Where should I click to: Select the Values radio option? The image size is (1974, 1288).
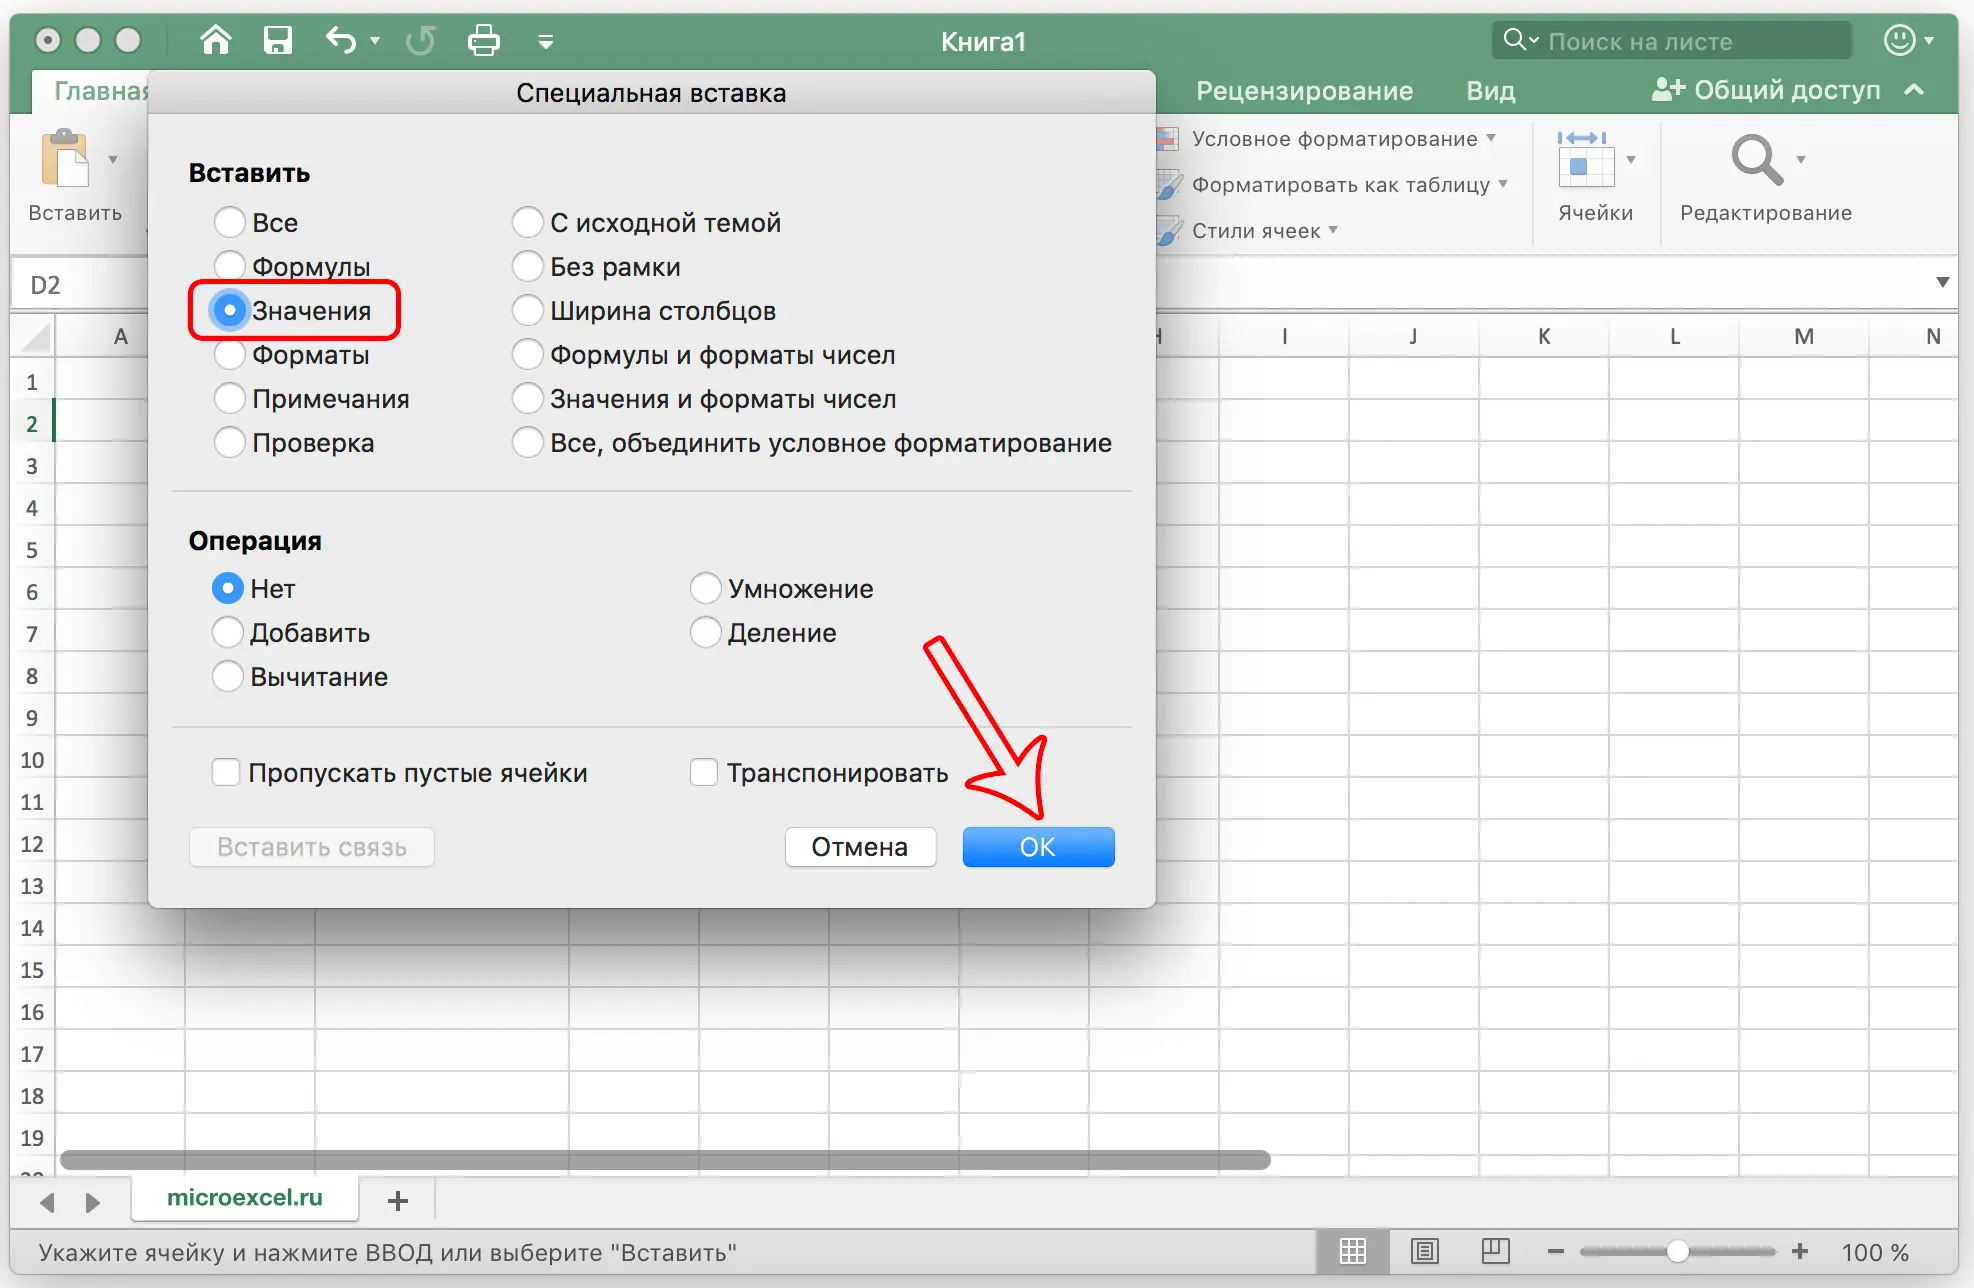(x=229, y=310)
